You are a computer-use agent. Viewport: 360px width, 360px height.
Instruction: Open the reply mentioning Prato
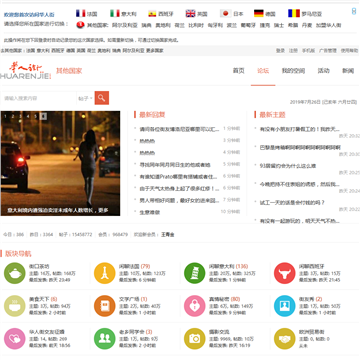pos(178,177)
